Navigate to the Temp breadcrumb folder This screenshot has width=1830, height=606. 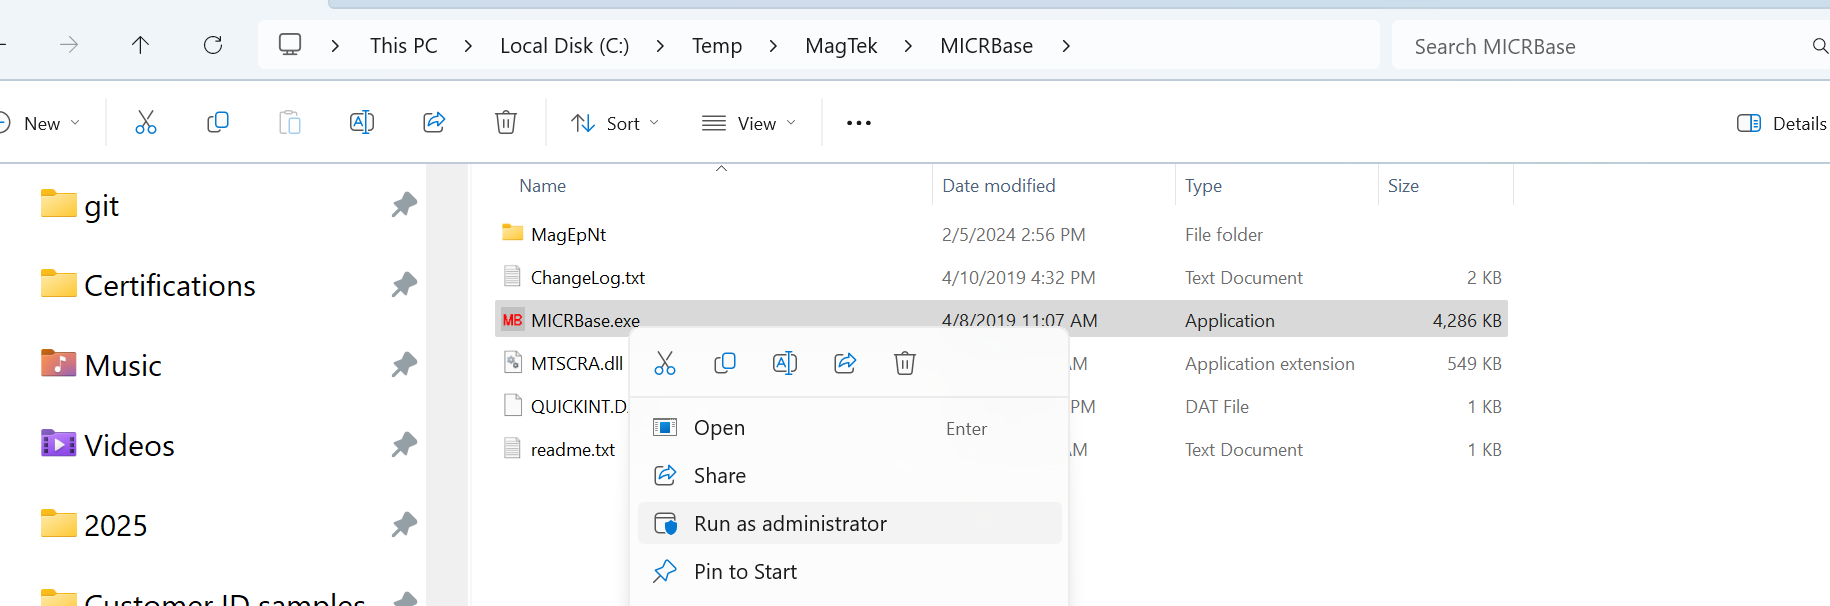[717, 46]
